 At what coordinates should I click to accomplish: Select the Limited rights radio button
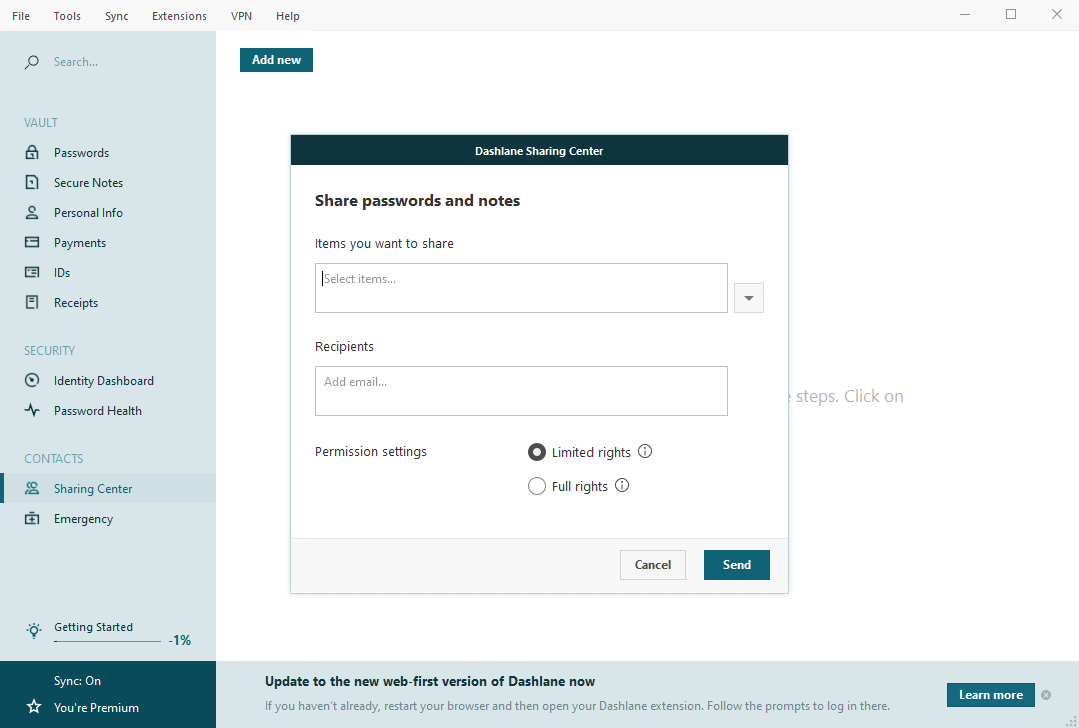pos(537,452)
